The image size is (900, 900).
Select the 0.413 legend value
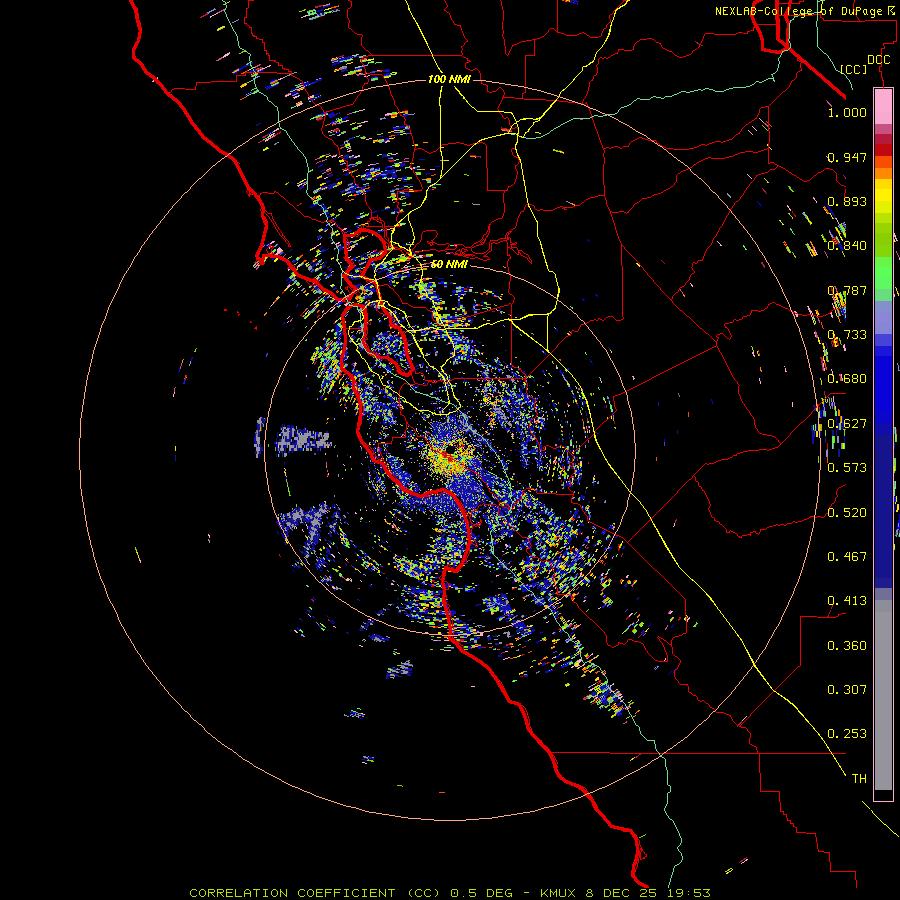847,601
